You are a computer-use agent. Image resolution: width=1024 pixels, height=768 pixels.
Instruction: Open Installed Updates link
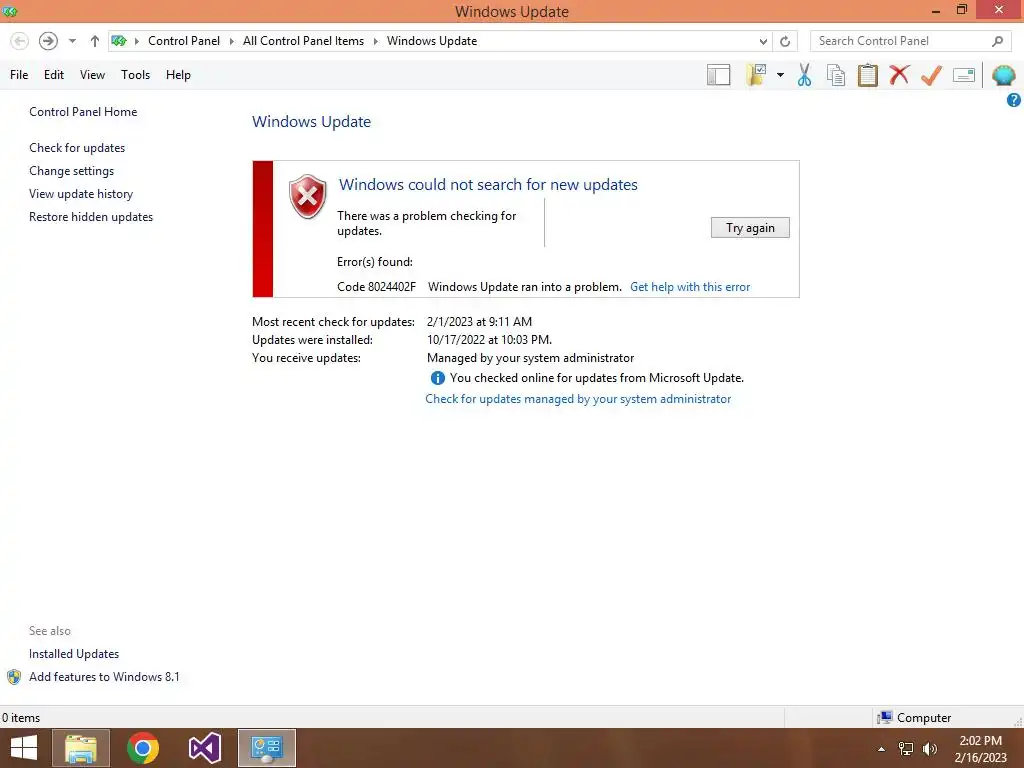(74, 654)
